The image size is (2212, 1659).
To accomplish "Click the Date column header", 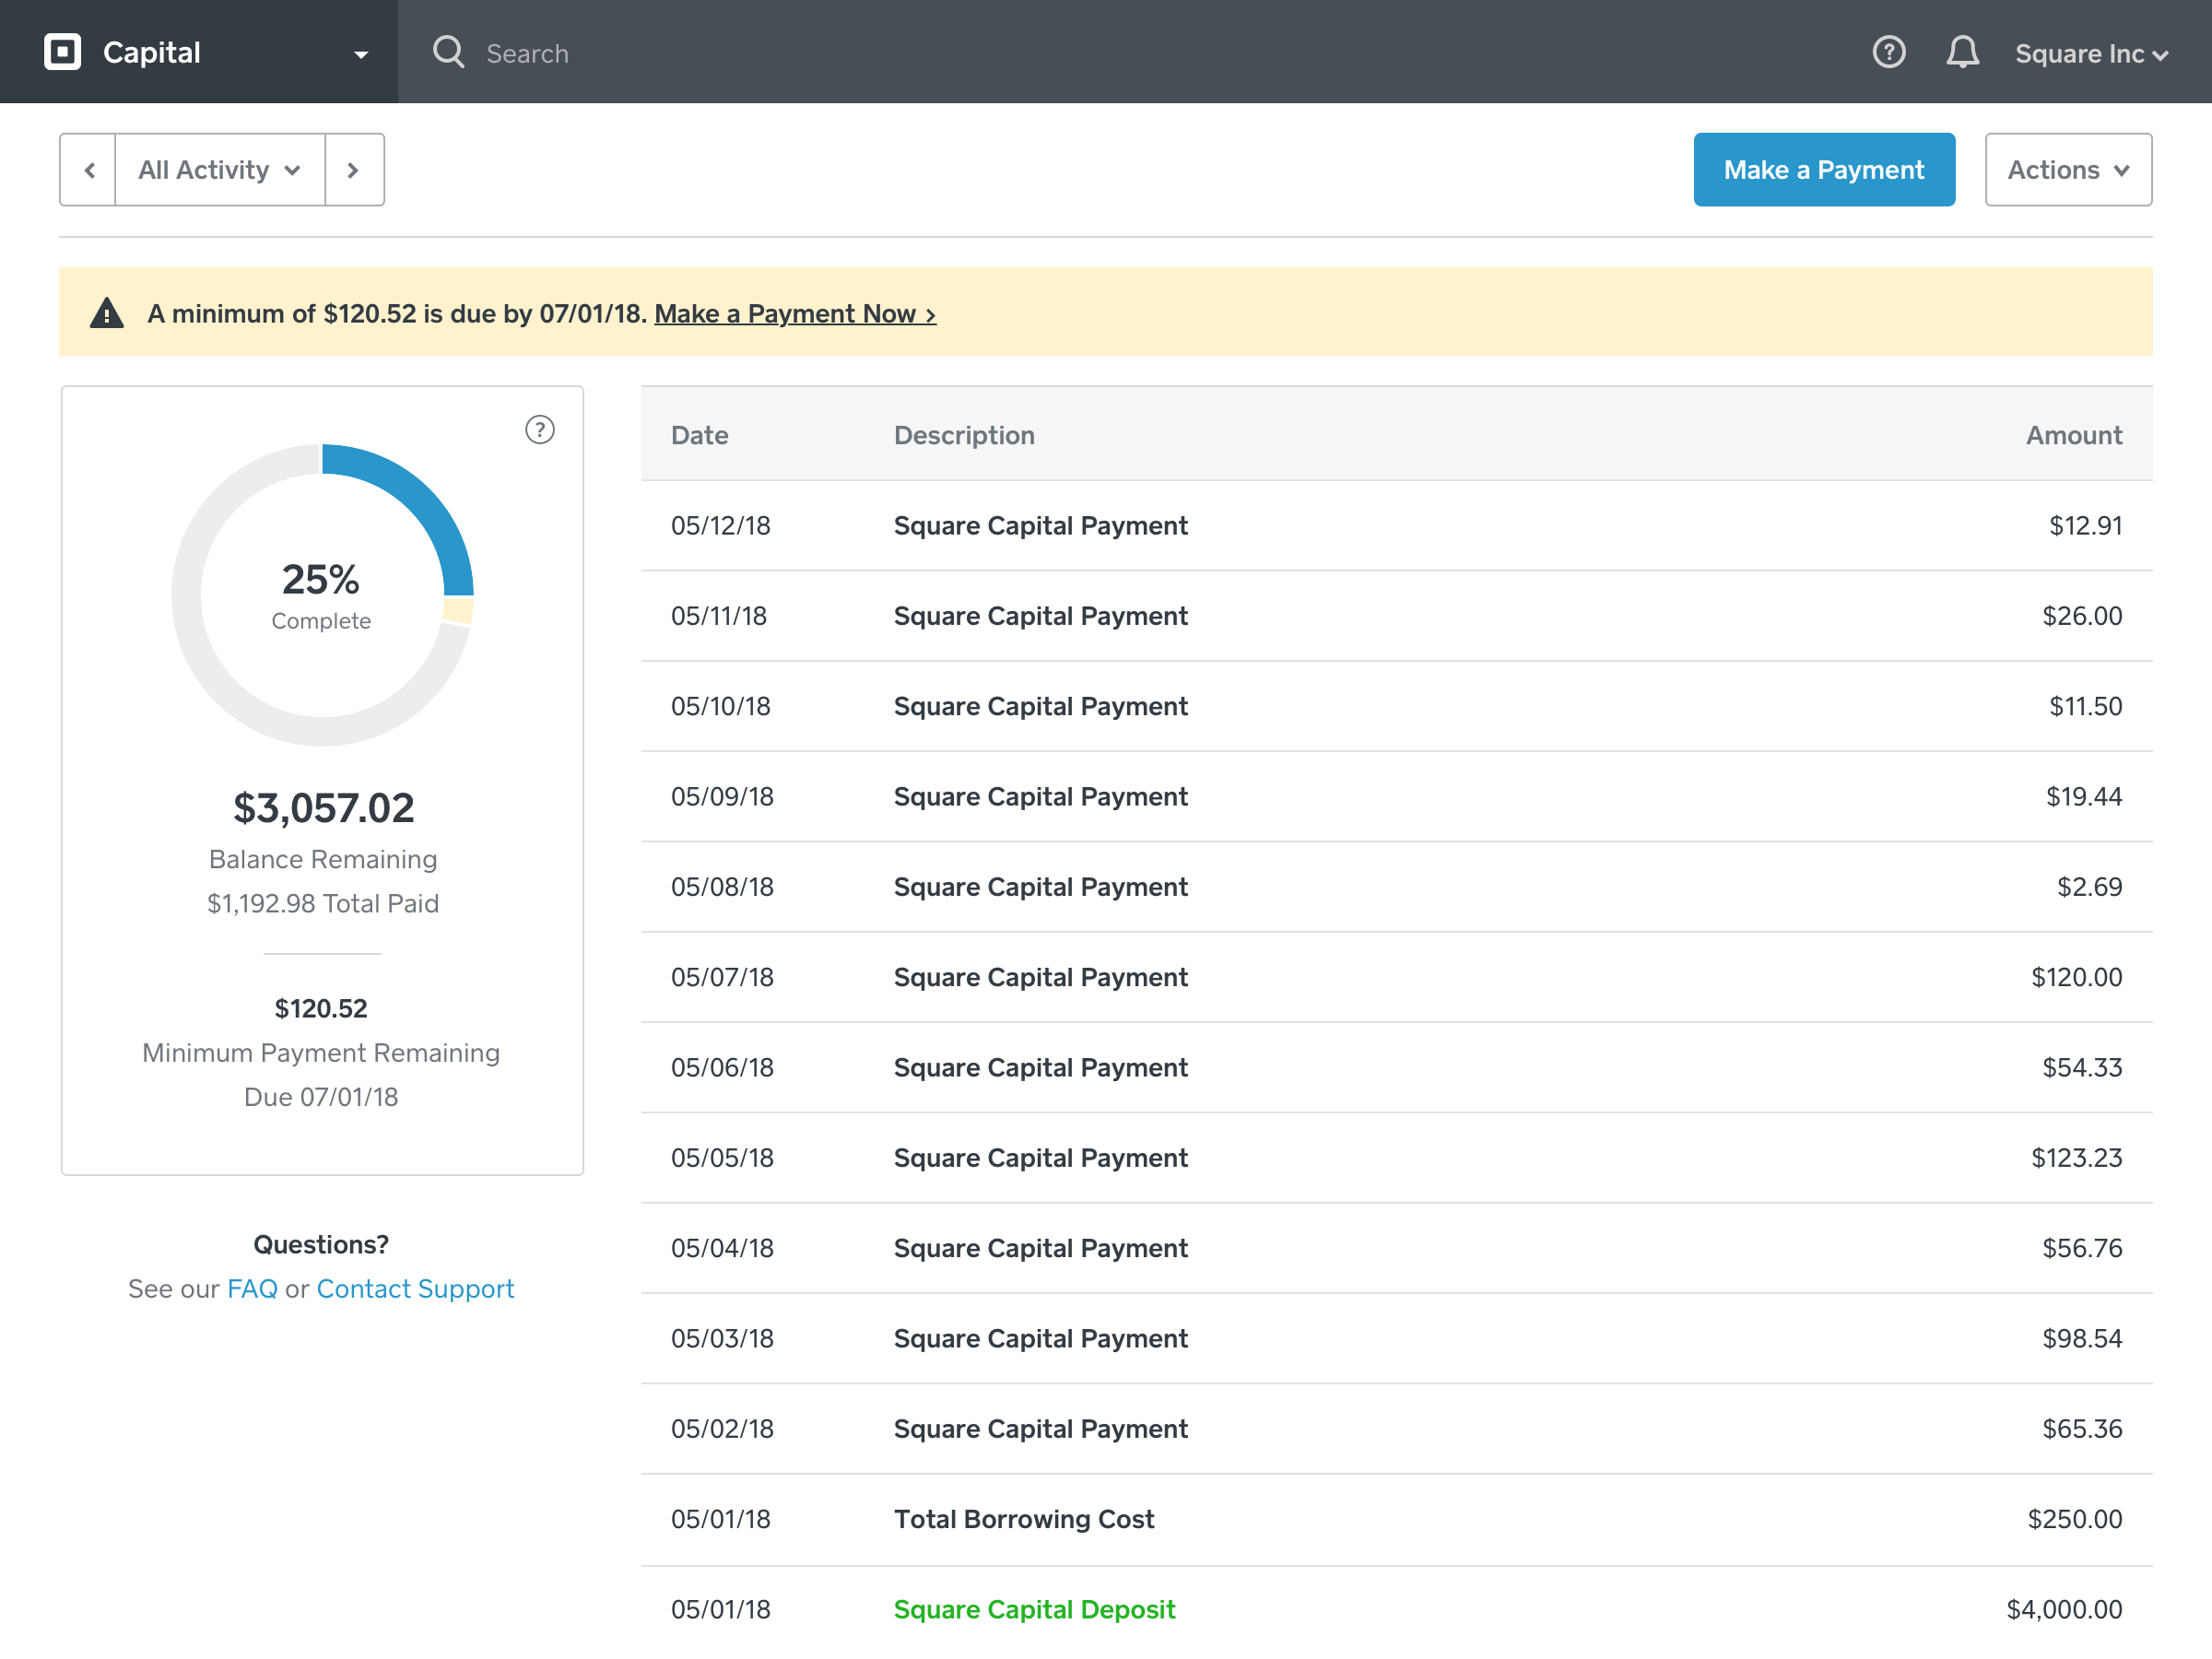I will point(699,435).
